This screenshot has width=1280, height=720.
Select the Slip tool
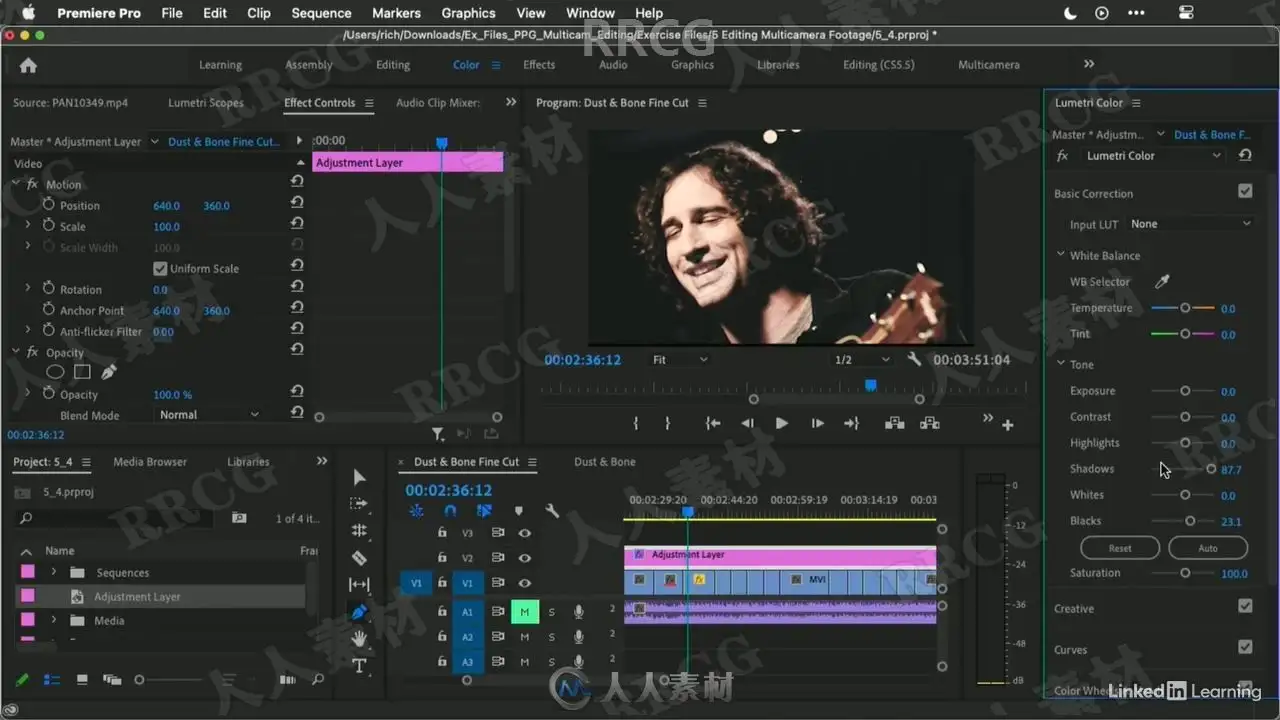(360, 585)
